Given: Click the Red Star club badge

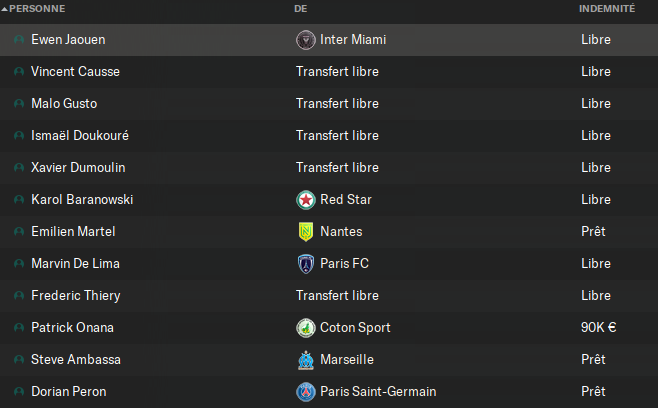Looking at the screenshot, I should pos(306,200).
